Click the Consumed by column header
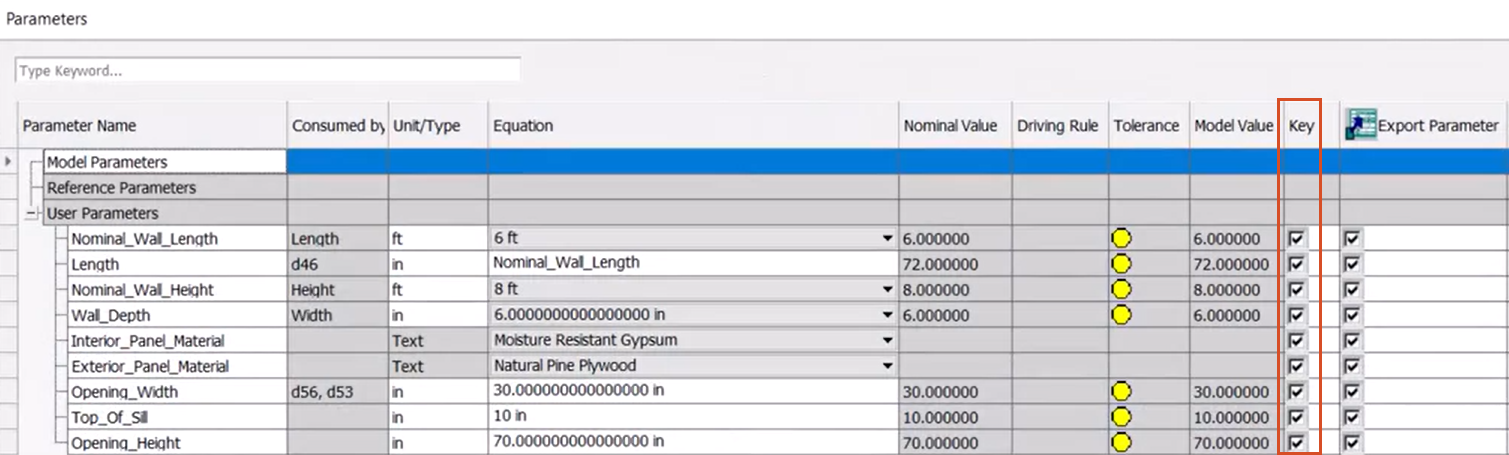The image size is (1509, 455). point(338,125)
